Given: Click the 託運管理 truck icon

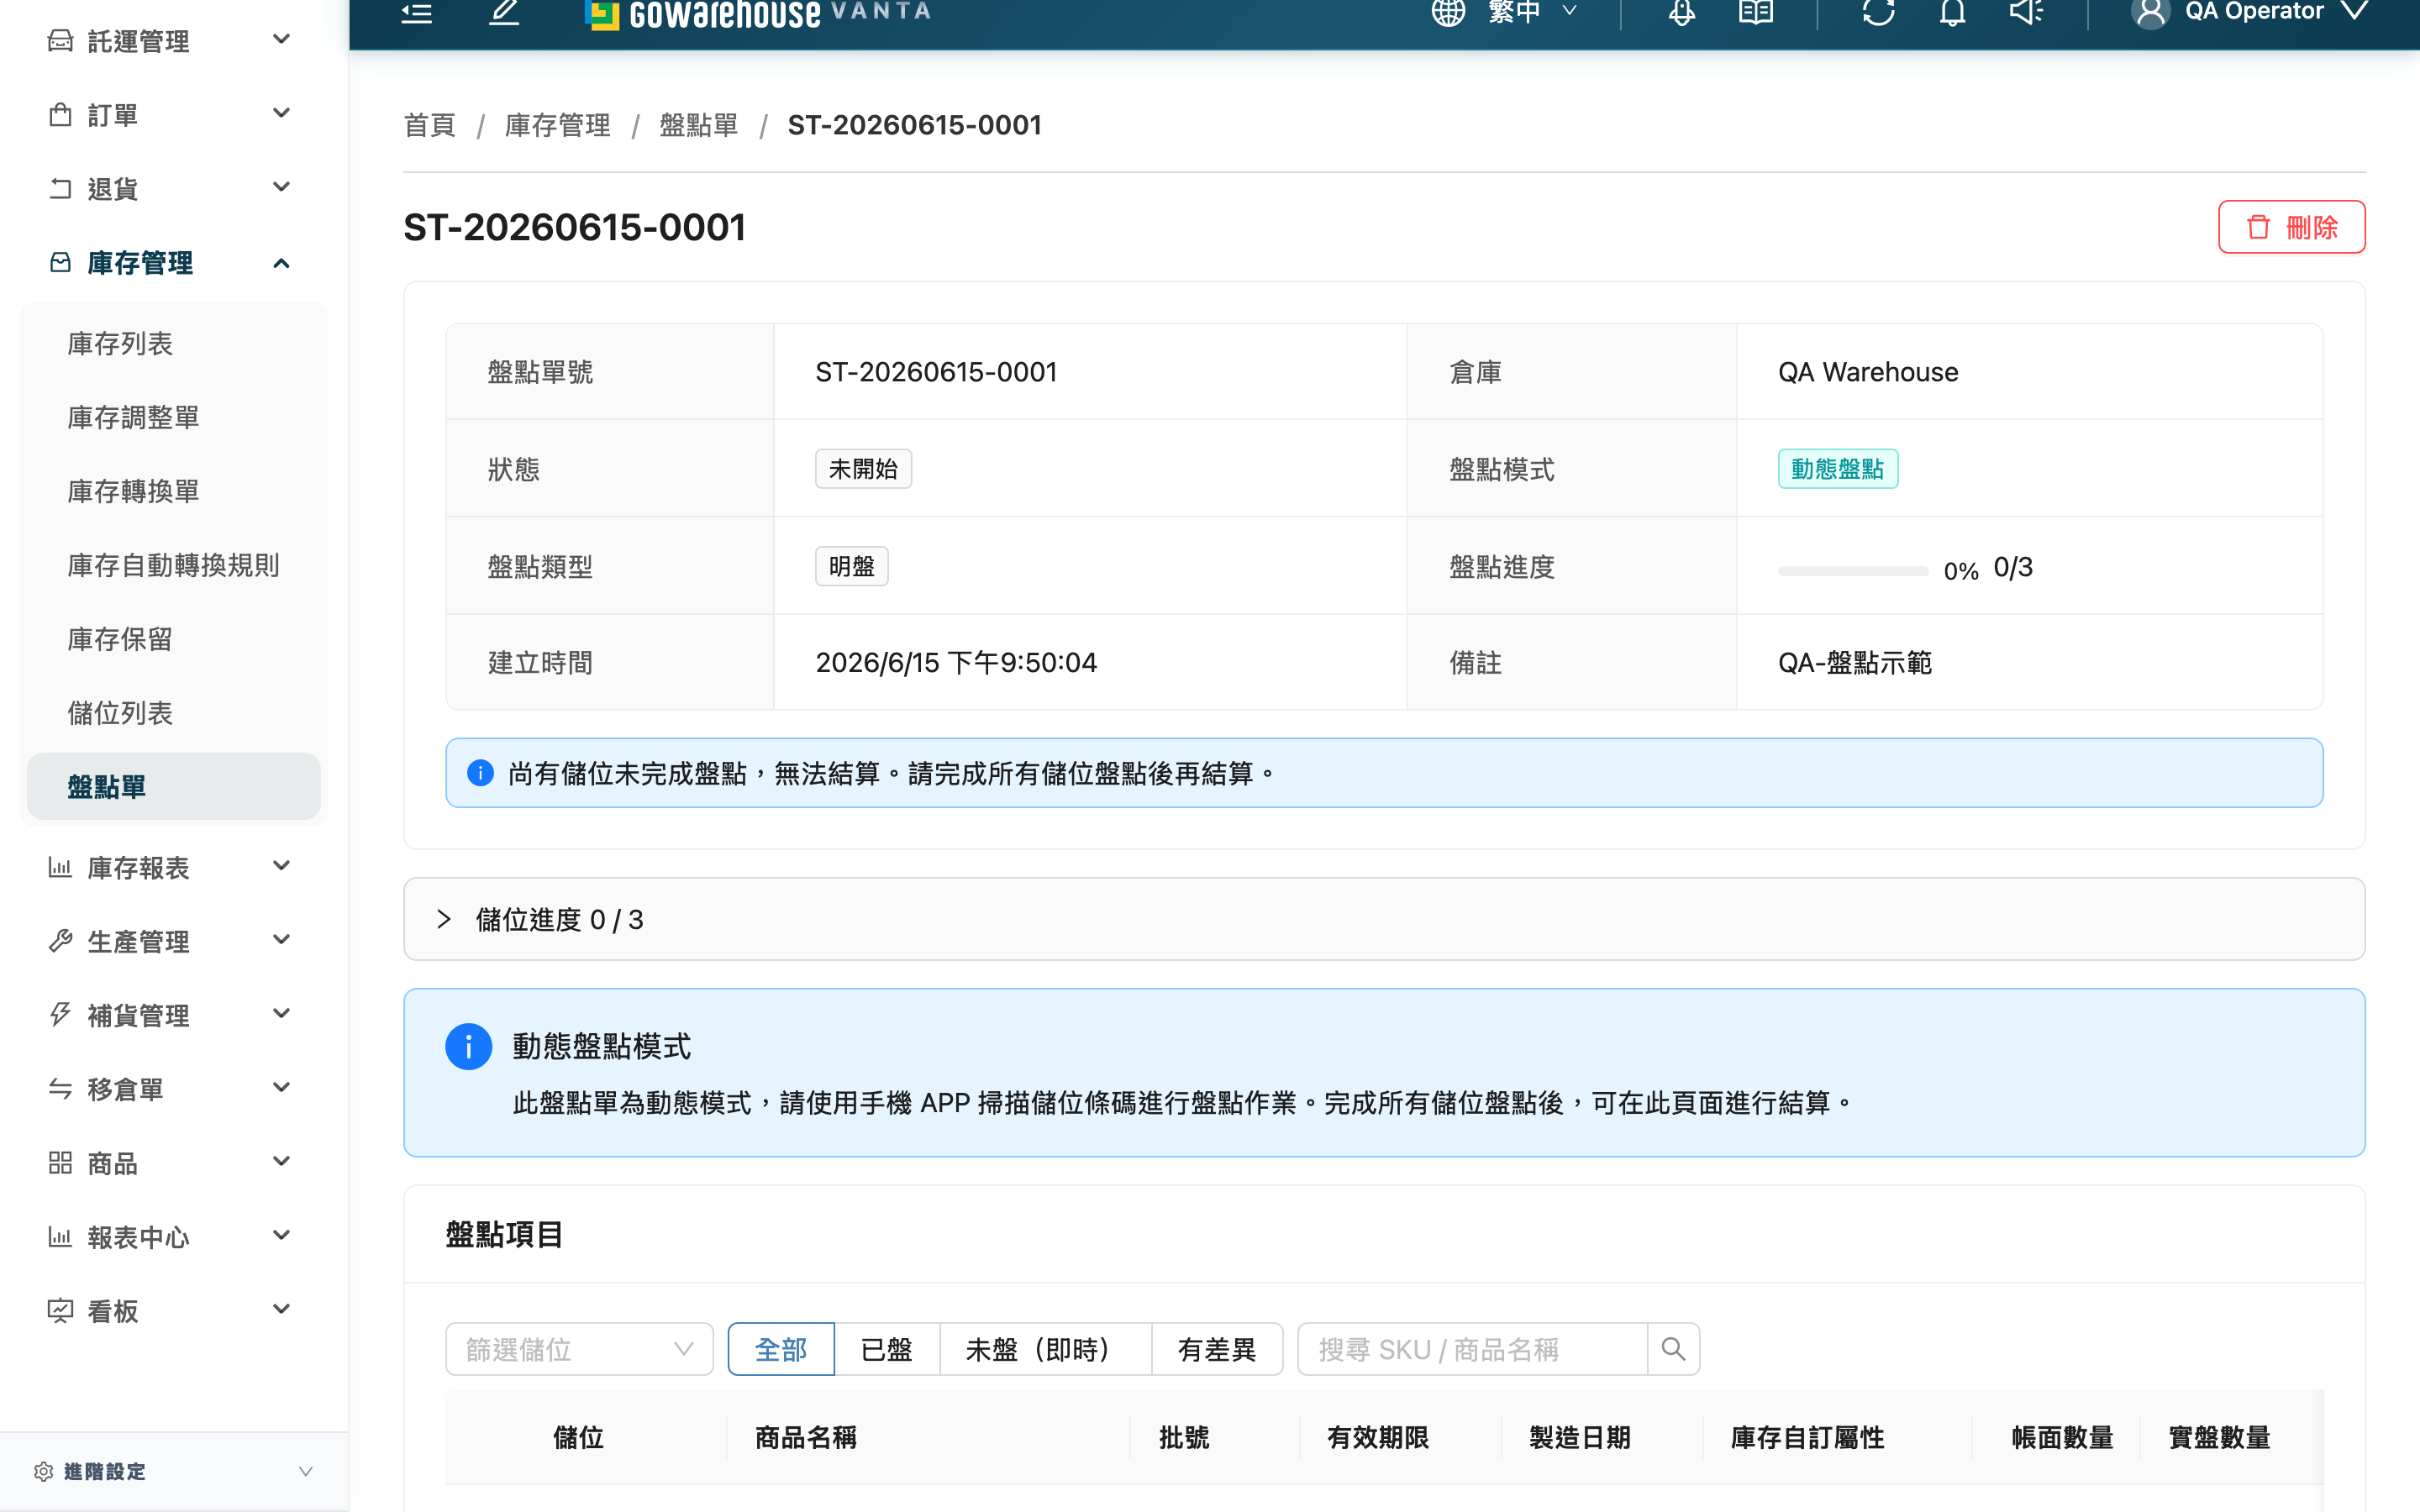Looking at the screenshot, I should tap(60, 41).
